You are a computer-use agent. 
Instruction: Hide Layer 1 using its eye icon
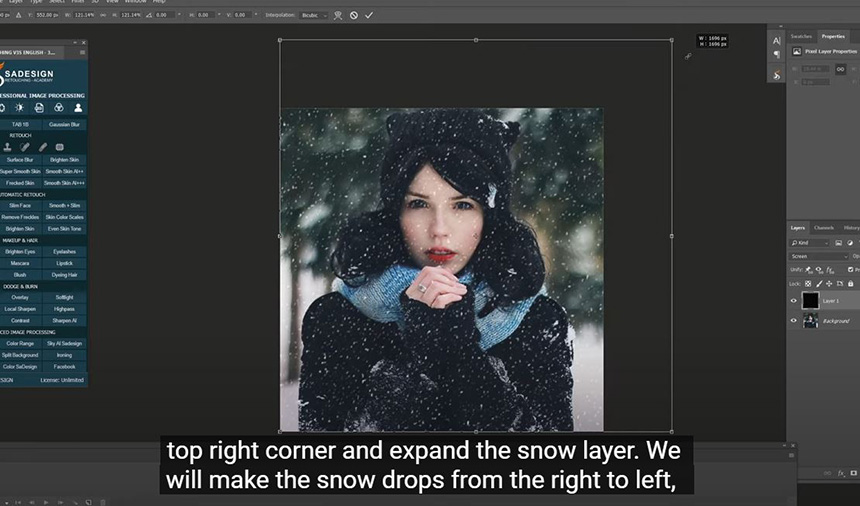click(x=794, y=300)
